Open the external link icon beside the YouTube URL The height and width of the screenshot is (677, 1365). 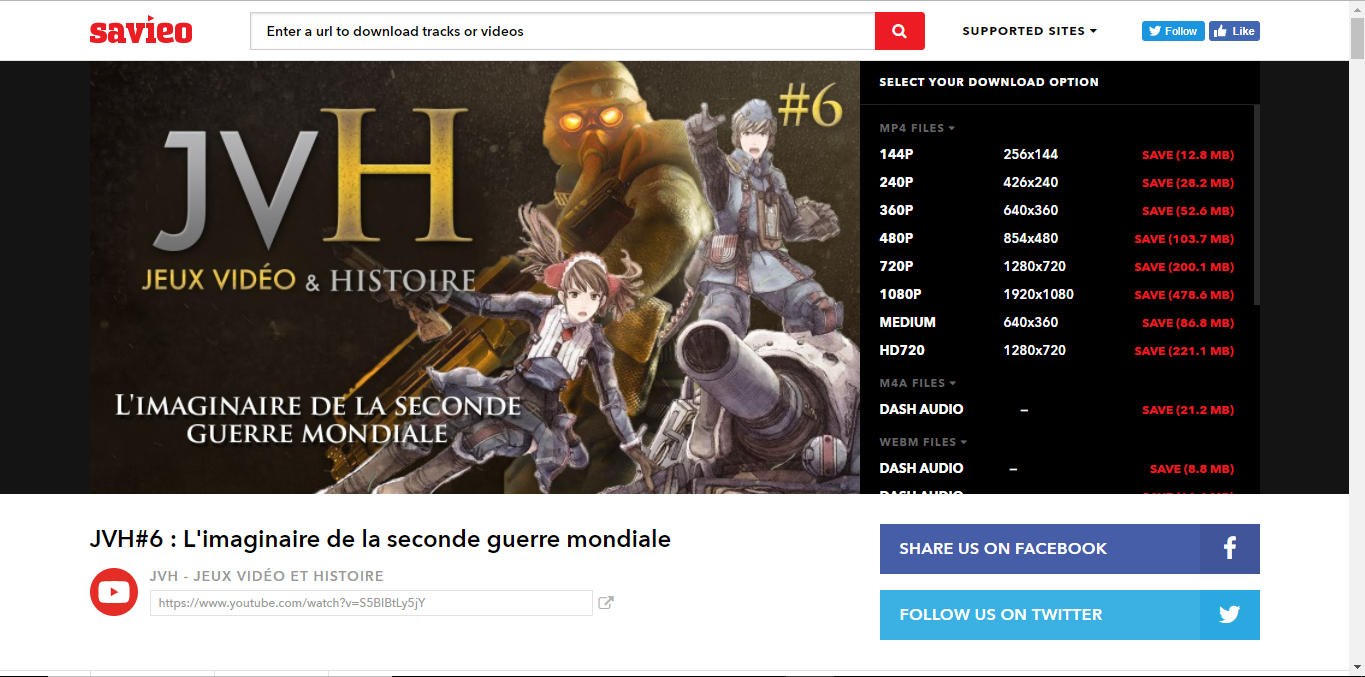click(x=606, y=603)
